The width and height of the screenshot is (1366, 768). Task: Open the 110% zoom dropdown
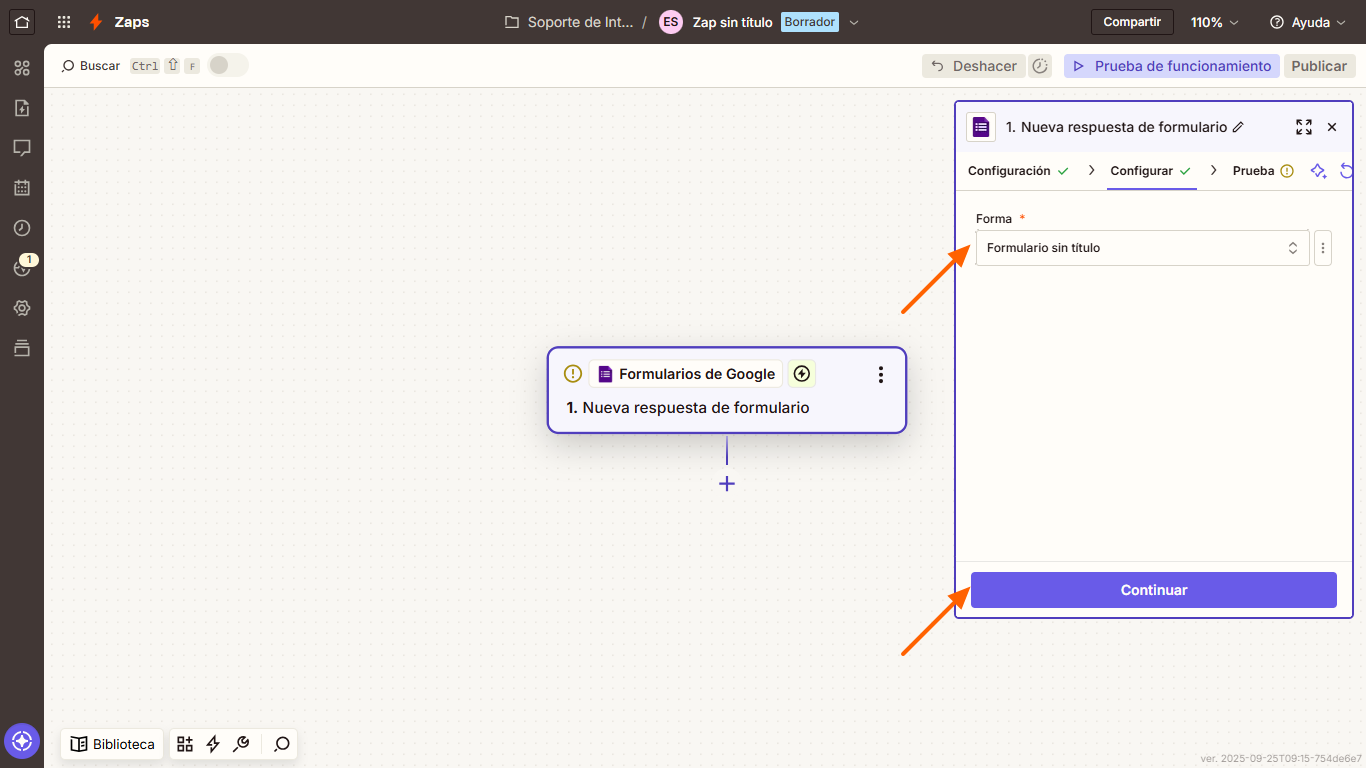[x=1213, y=21]
